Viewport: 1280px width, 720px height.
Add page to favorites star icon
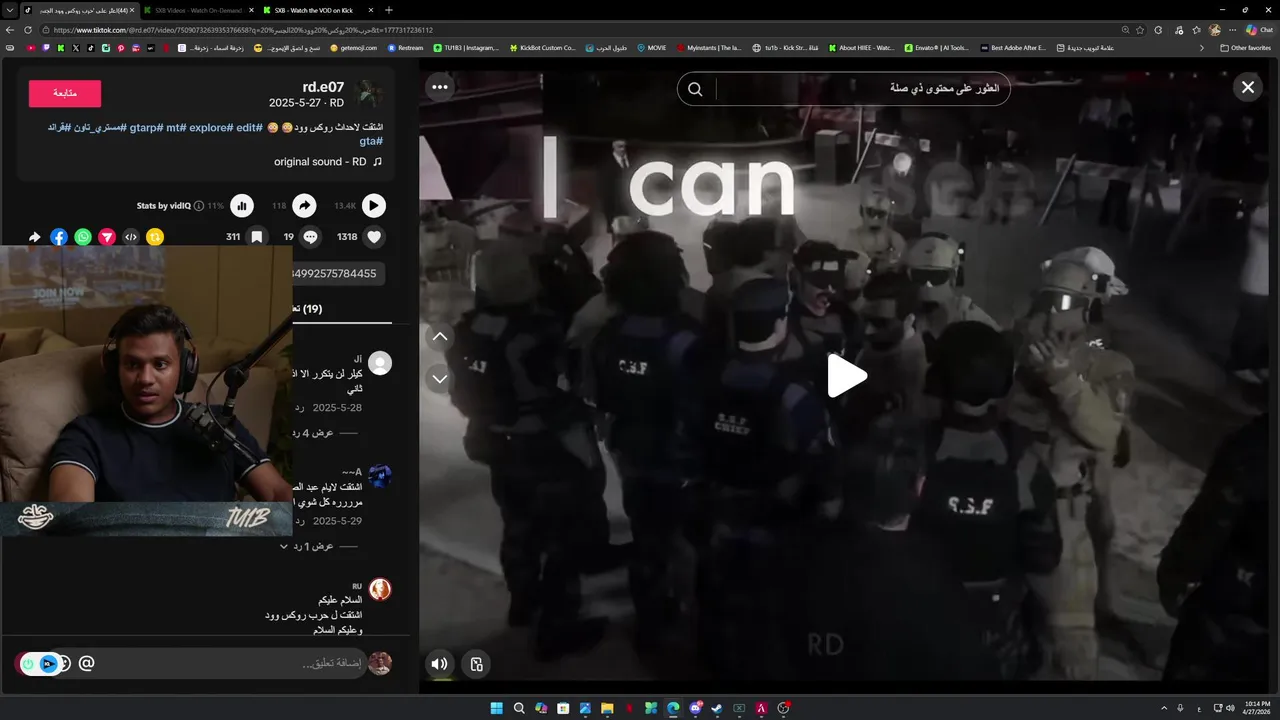pos(1140,30)
